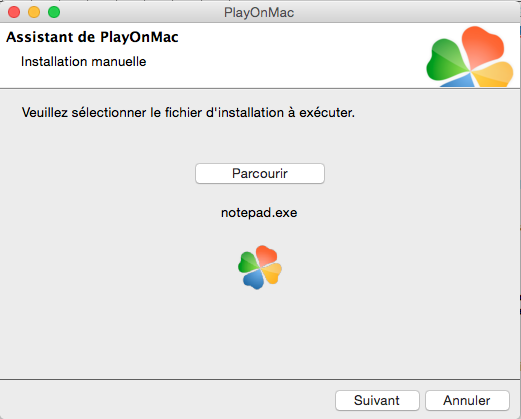This screenshot has width=521, height=419.
Task: Click the Assistant de PlayOnMac heading
Action: point(92,37)
